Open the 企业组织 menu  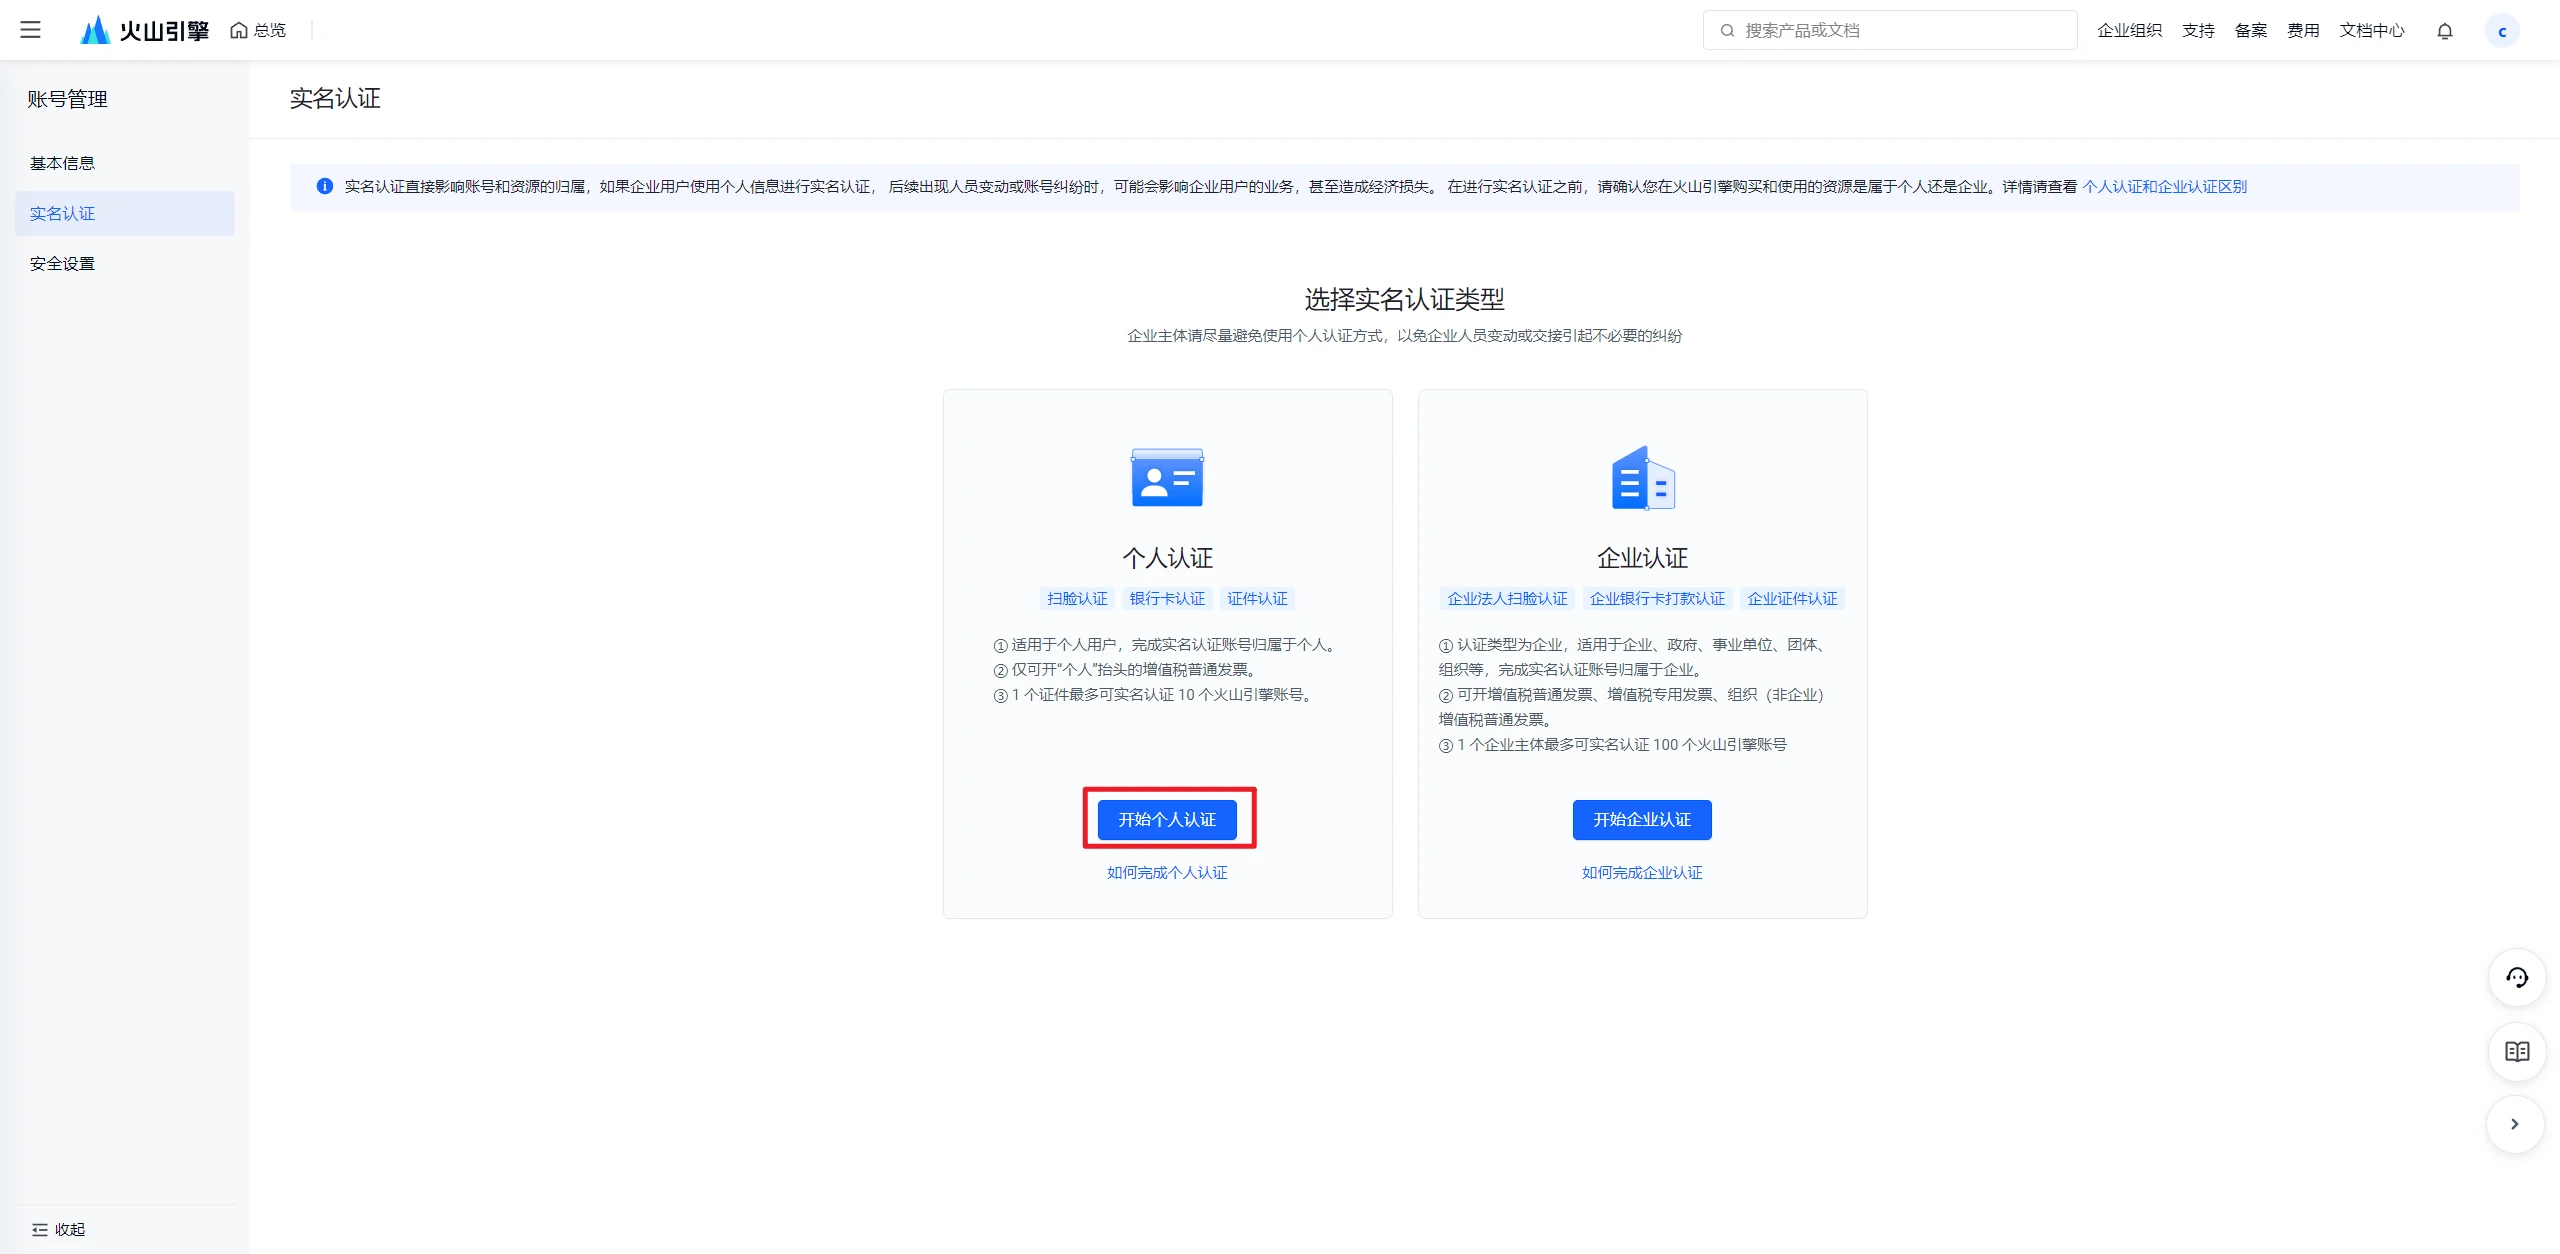tap(2130, 30)
